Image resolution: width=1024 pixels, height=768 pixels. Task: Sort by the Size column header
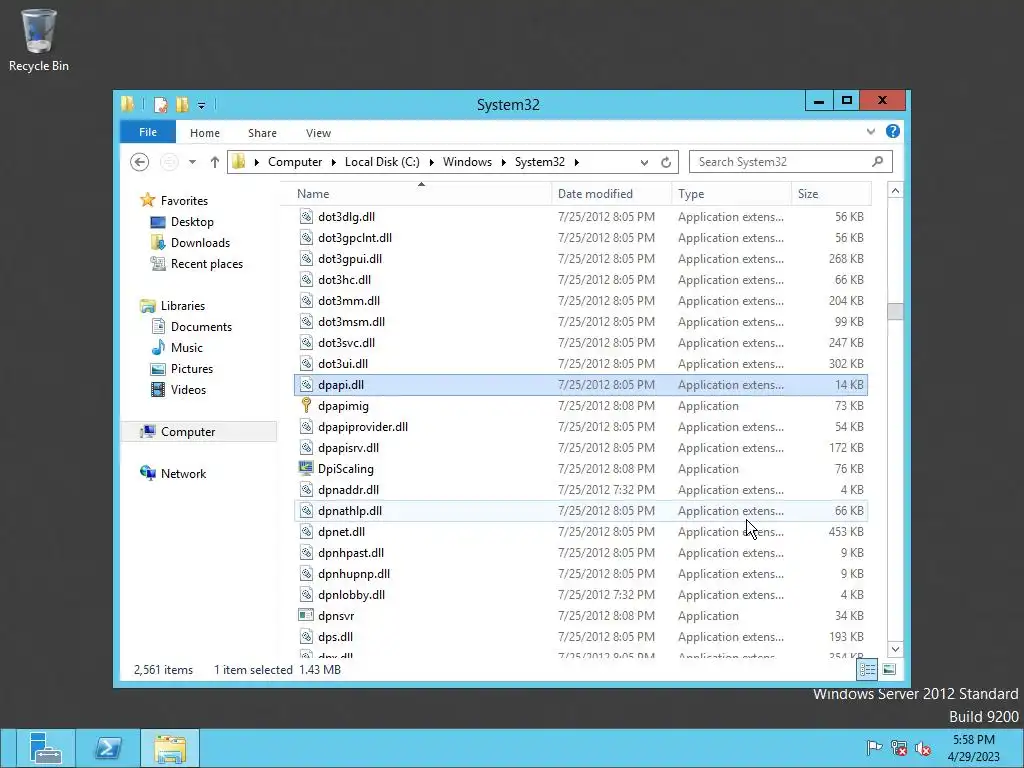[x=831, y=194]
